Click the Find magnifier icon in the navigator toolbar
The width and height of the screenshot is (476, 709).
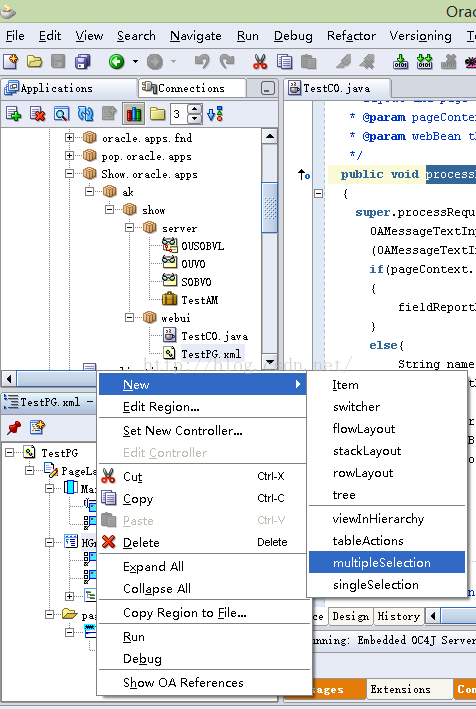[61, 114]
